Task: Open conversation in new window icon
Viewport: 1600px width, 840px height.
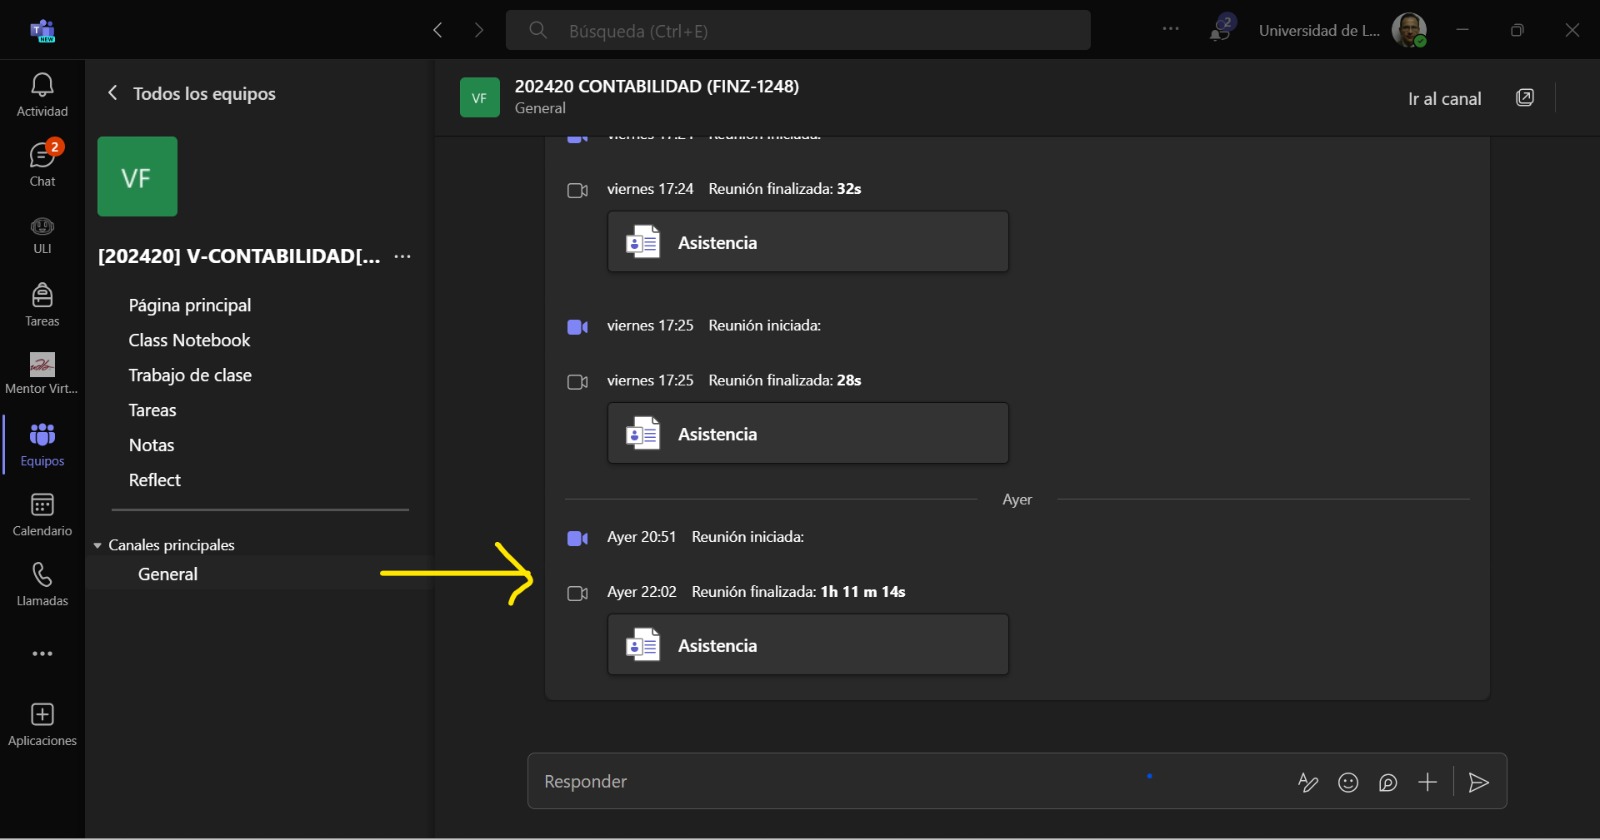Action: (x=1524, y=98)
